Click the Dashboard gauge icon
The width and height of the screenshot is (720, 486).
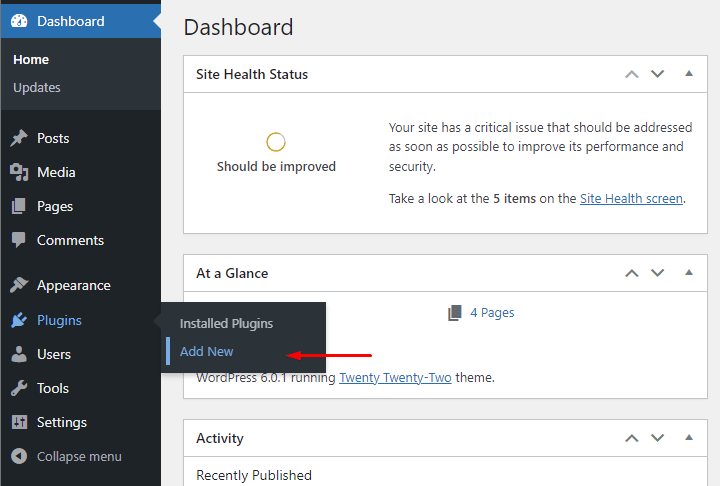click(19, 21)
